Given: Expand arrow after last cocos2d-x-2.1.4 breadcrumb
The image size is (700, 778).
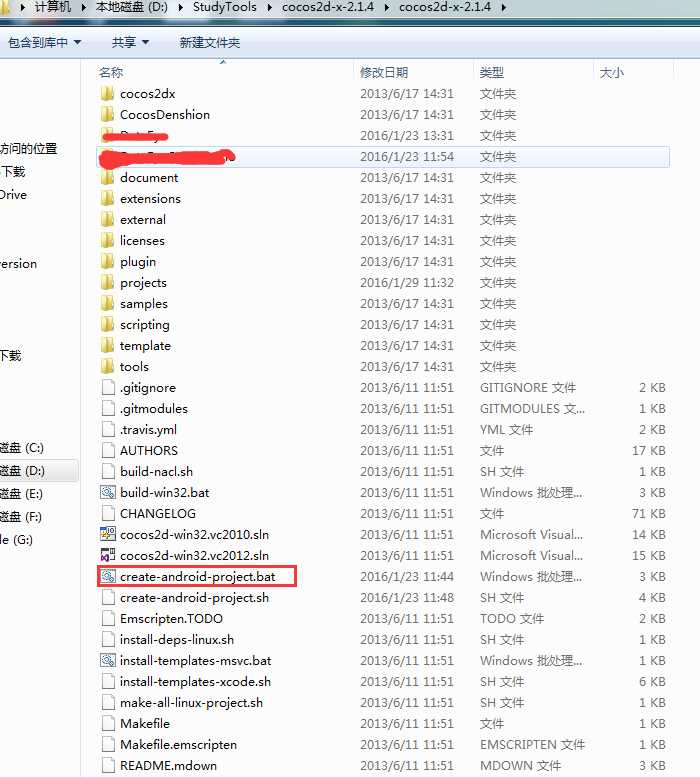Looking at the screenshot, I should 504,7.
